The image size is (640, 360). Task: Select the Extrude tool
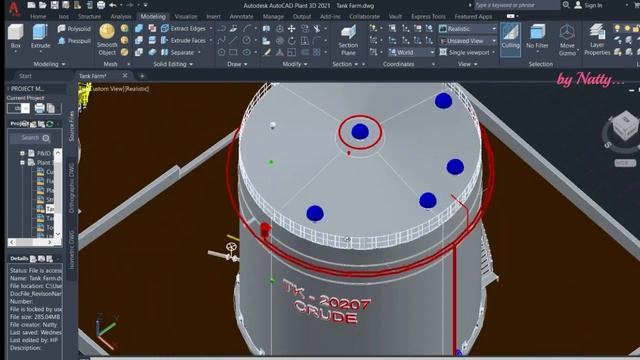tap(40, 37)
